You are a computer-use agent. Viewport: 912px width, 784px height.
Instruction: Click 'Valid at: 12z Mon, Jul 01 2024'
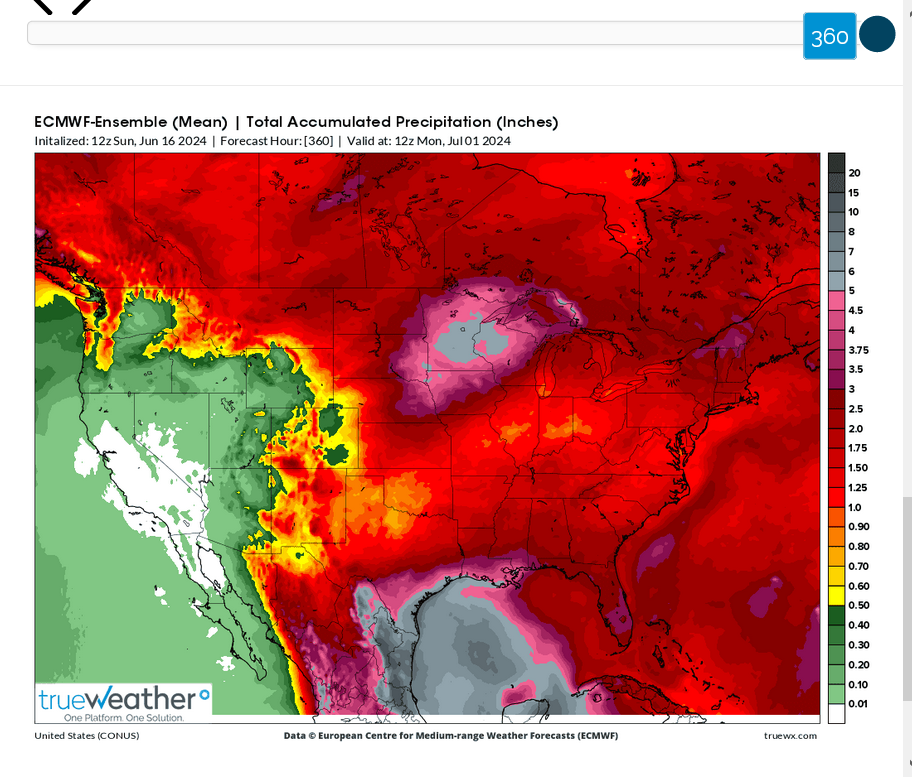tap(429, 141)
